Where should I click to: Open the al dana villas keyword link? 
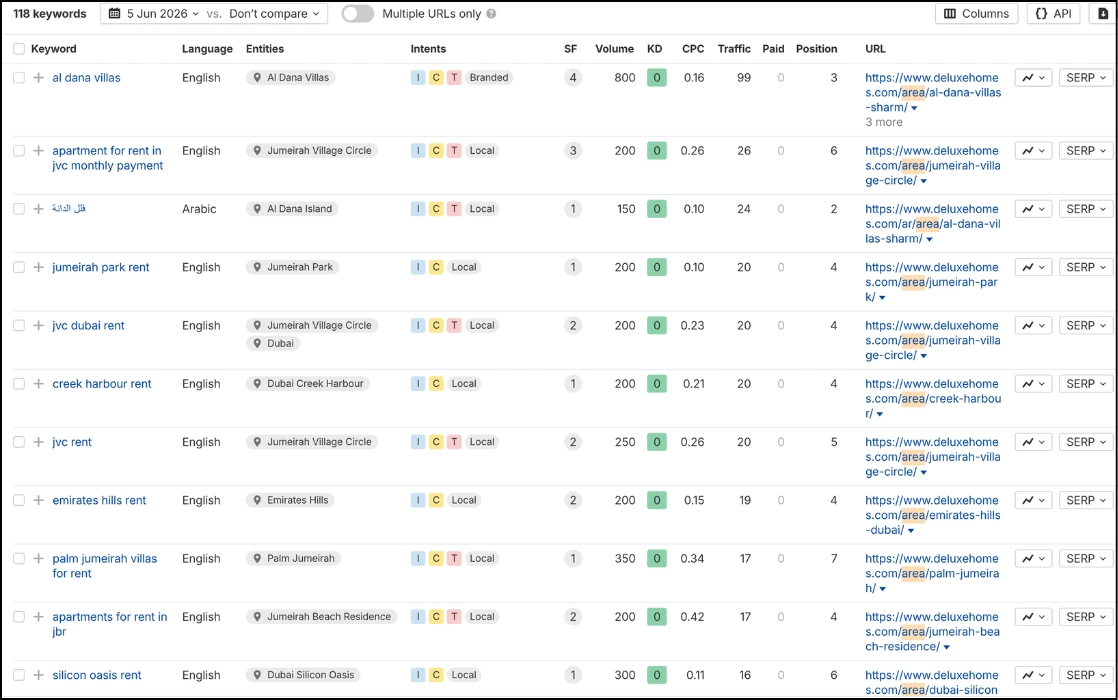tap(86, 78)
